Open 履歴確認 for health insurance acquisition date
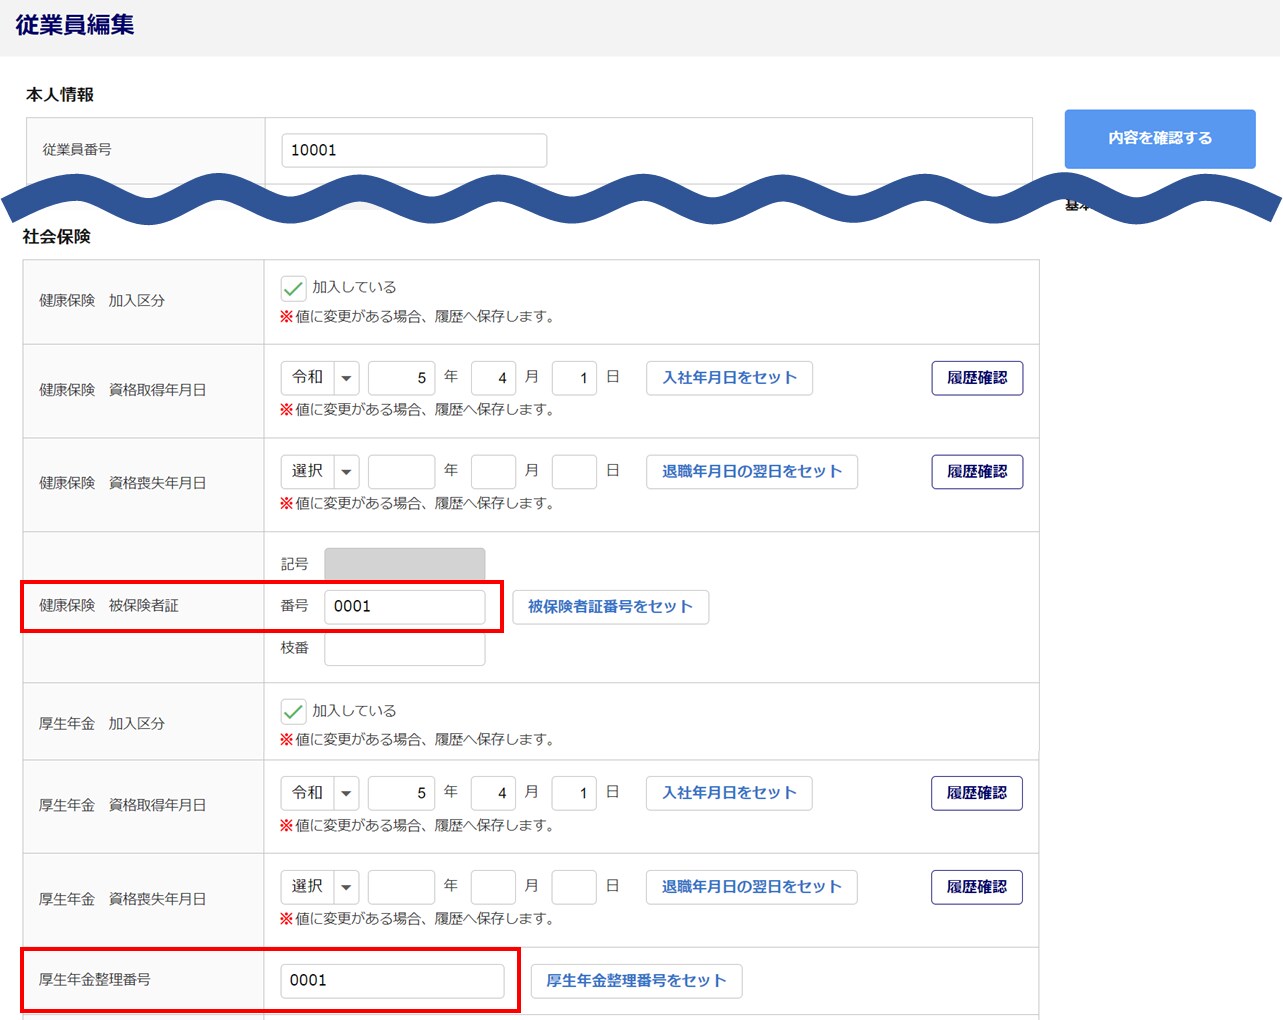1283x1020 pixels. (976, 378)
